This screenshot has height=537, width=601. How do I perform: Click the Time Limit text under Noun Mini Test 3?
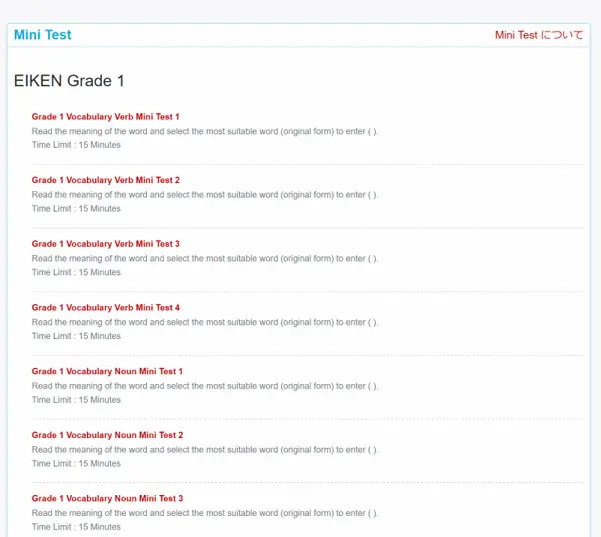coord(76,527)
